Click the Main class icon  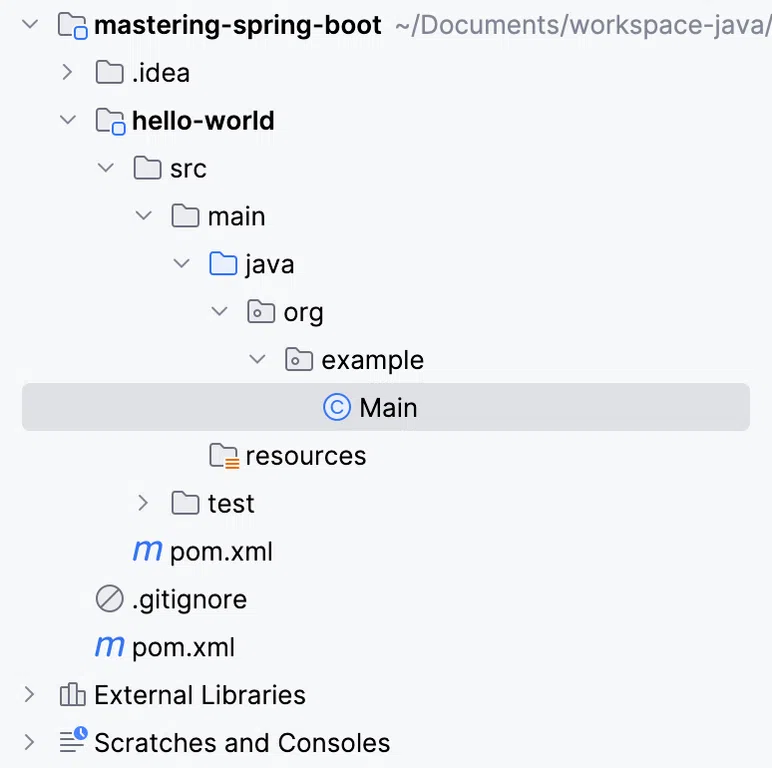pyautogui.click(x=337, y=408)
